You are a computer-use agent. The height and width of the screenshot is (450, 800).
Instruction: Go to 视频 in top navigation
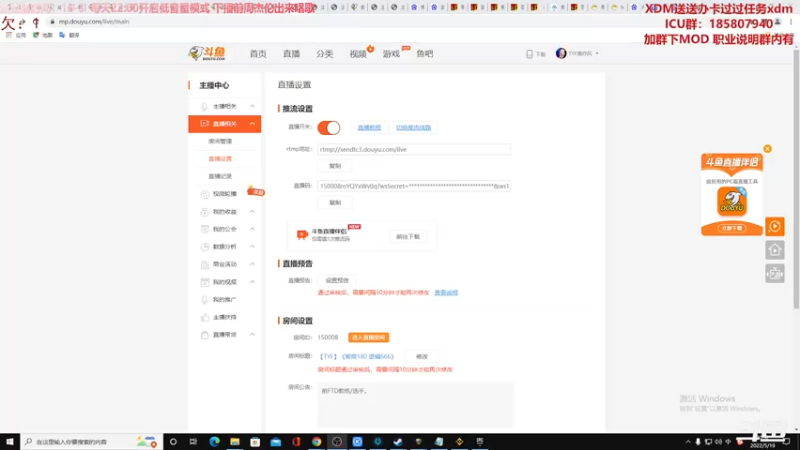coord(358,54)
